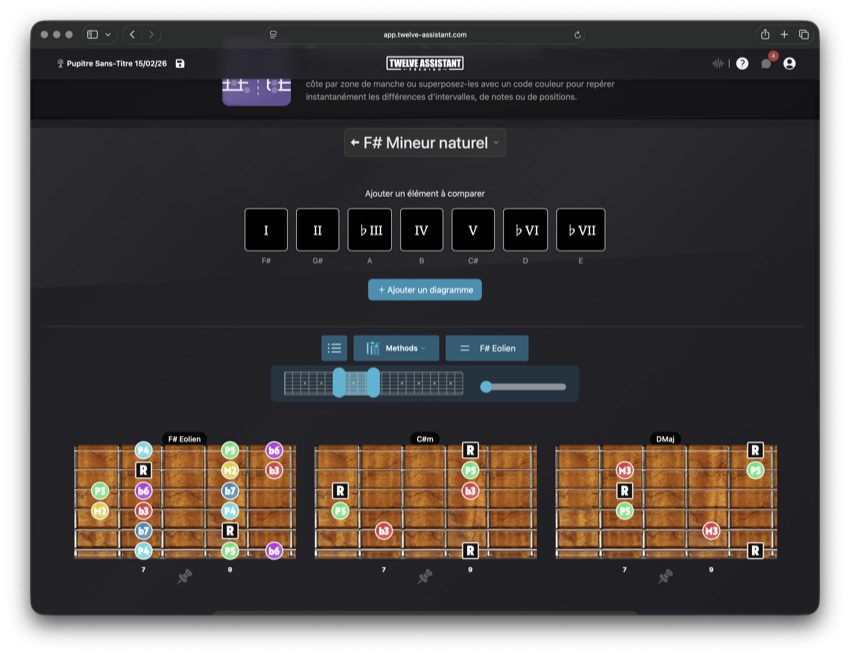Viewport: 850px width, 655px height.
Task: Select the ♭III degree tile
Action: tap(370, 230)
